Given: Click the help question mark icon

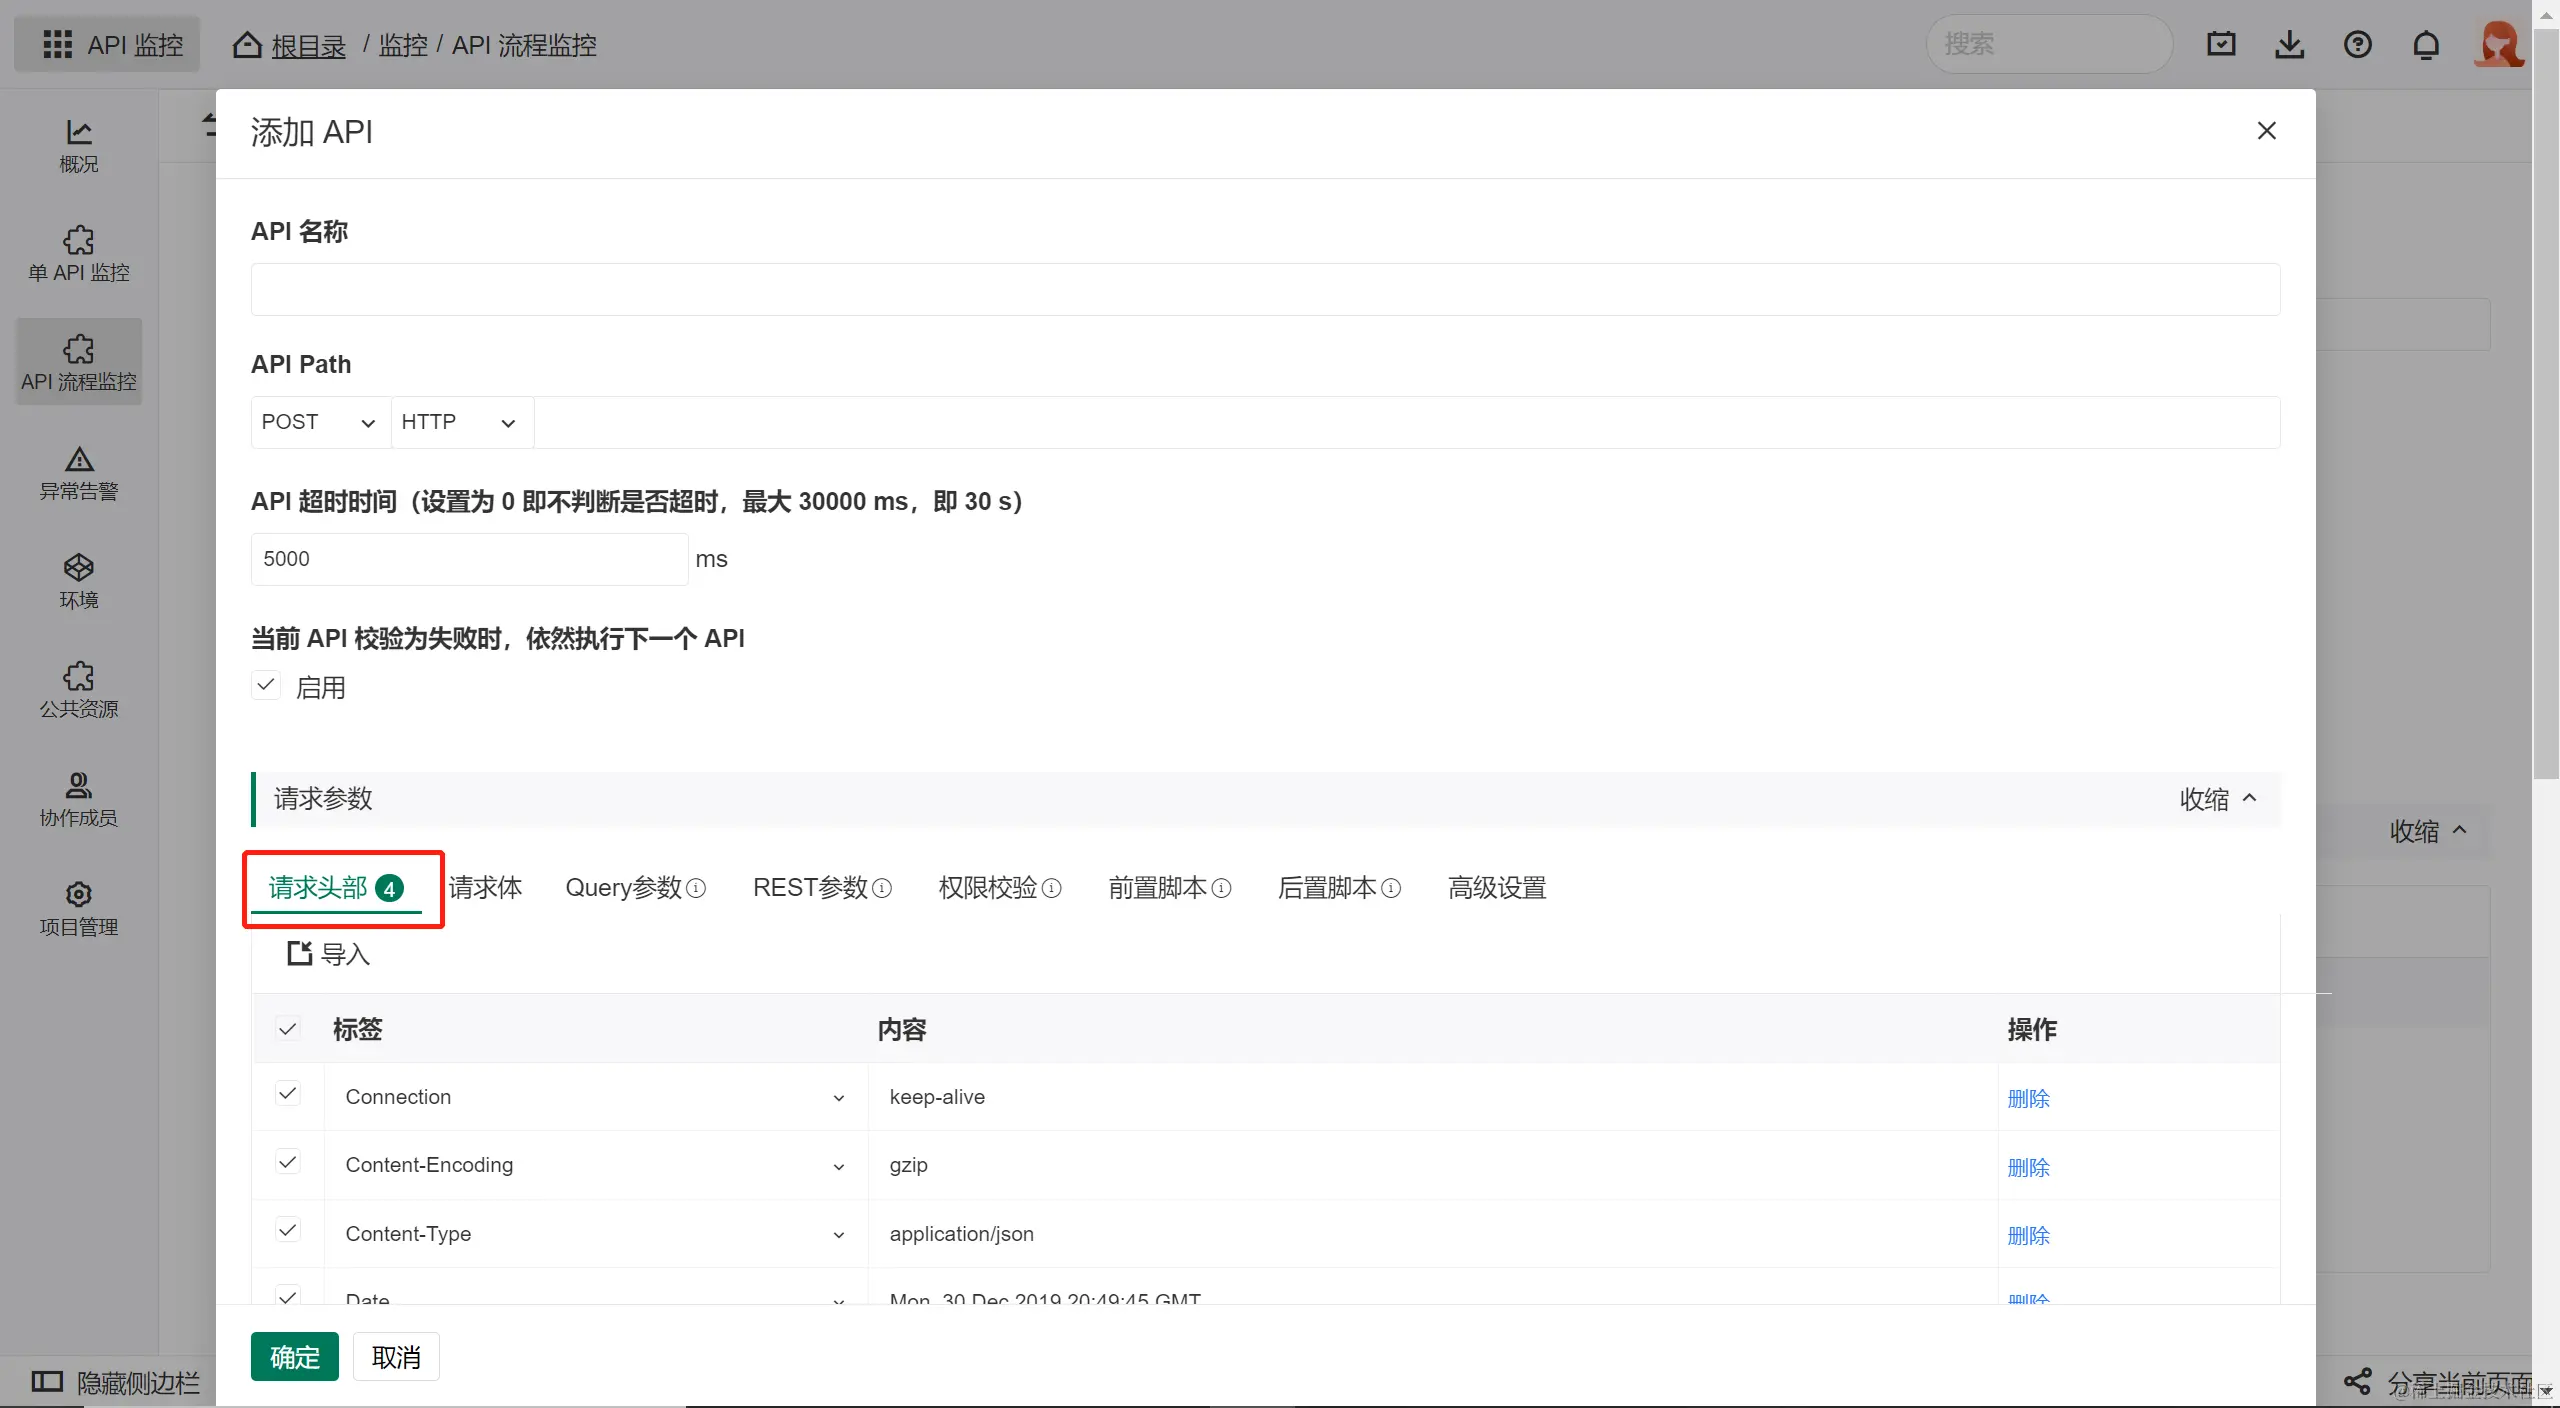Looking at the screenshot, I should (x=2358, y=45).
